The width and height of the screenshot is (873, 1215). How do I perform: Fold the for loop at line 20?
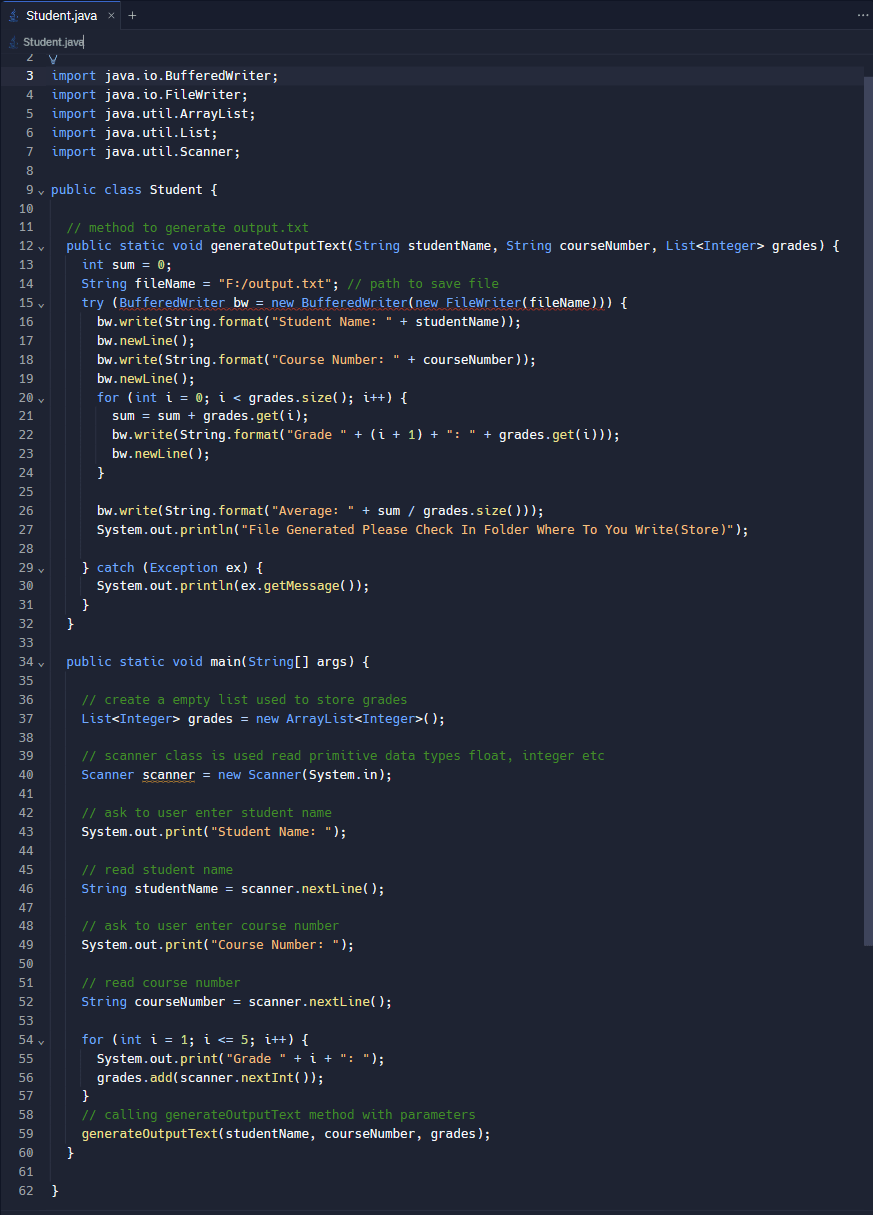point(40,397)
